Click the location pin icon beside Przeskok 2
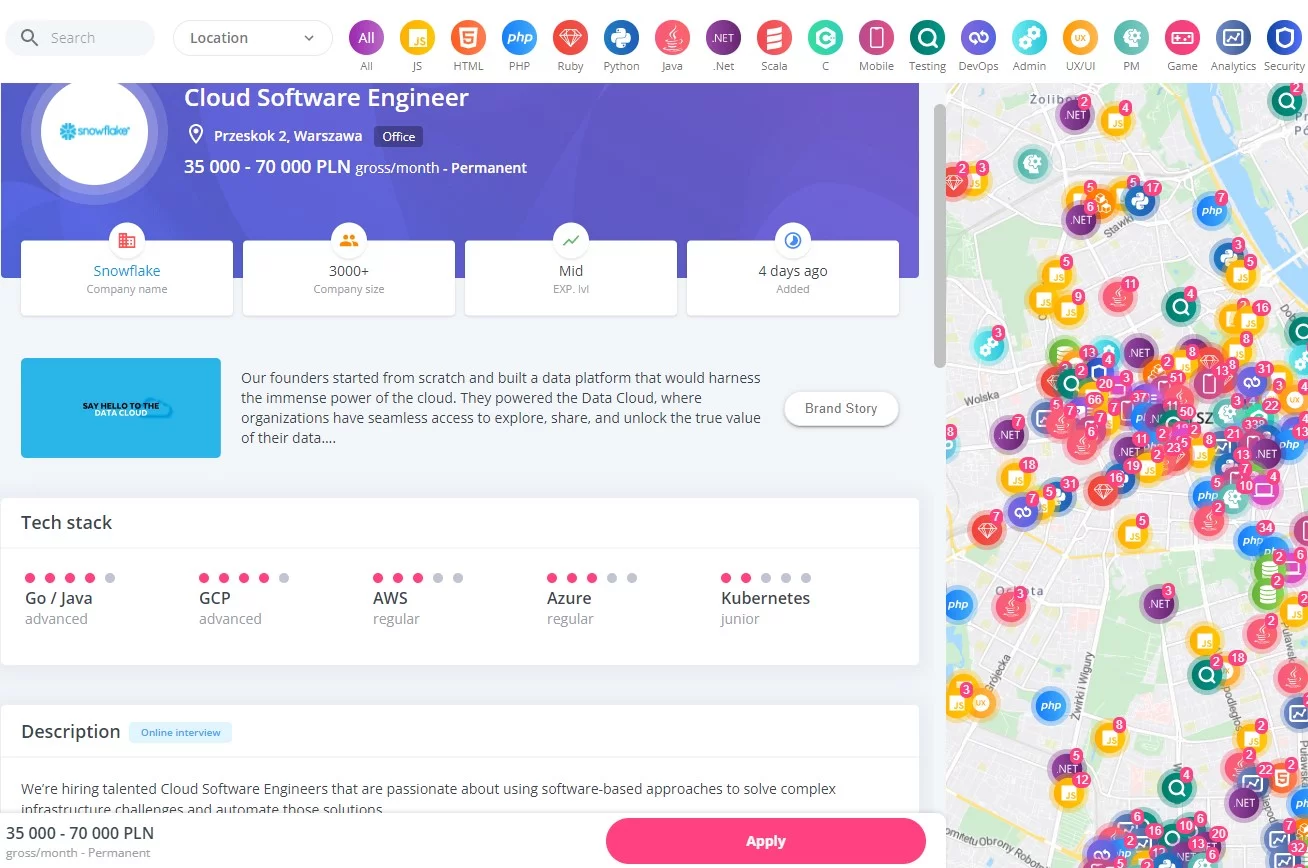The height and width of the screenshot is (868, 1308). (196, 135)
